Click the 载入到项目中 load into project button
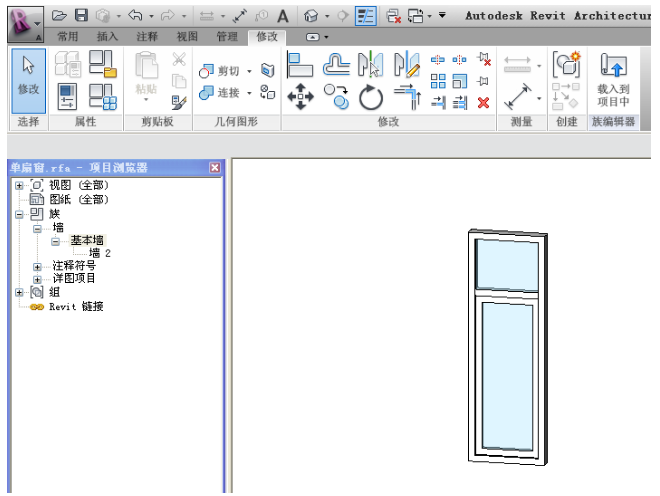 pos(612,80)
